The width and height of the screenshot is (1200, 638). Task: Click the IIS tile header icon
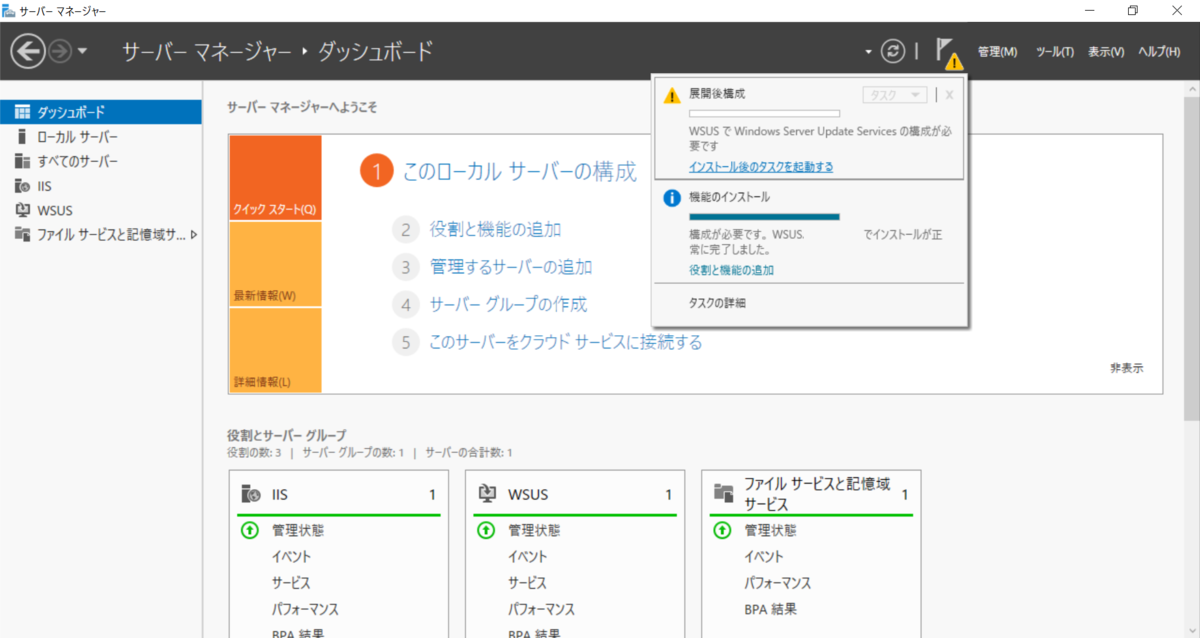point(251,494)
